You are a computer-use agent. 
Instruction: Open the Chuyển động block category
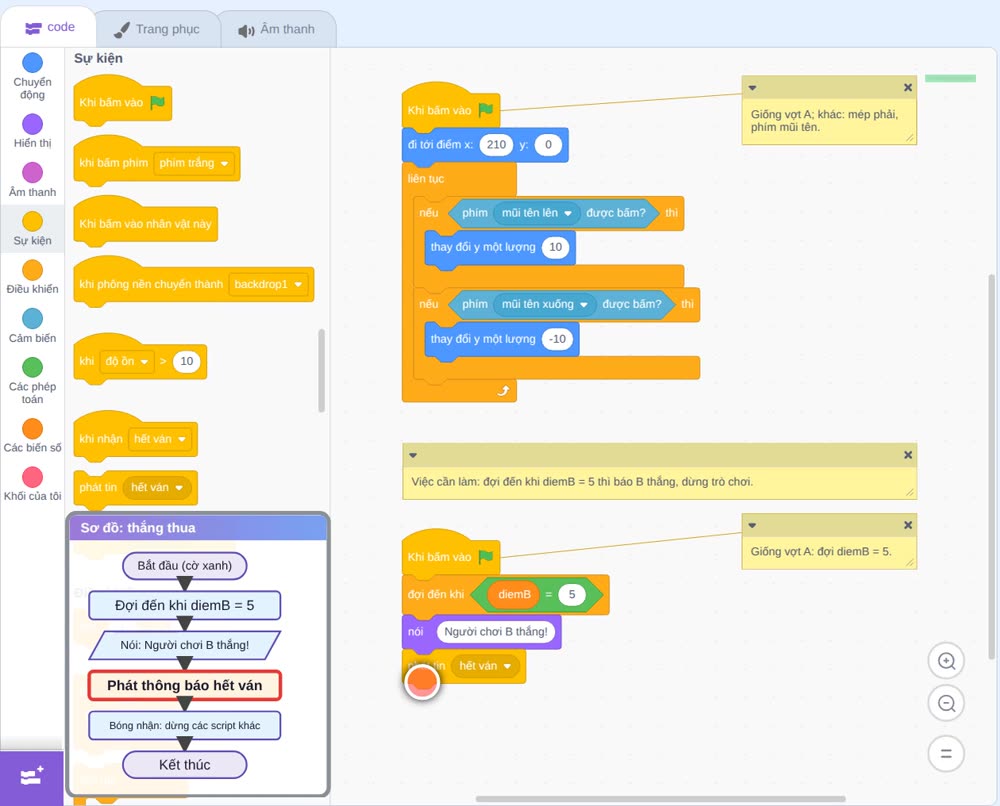click(x=33, y=77)
